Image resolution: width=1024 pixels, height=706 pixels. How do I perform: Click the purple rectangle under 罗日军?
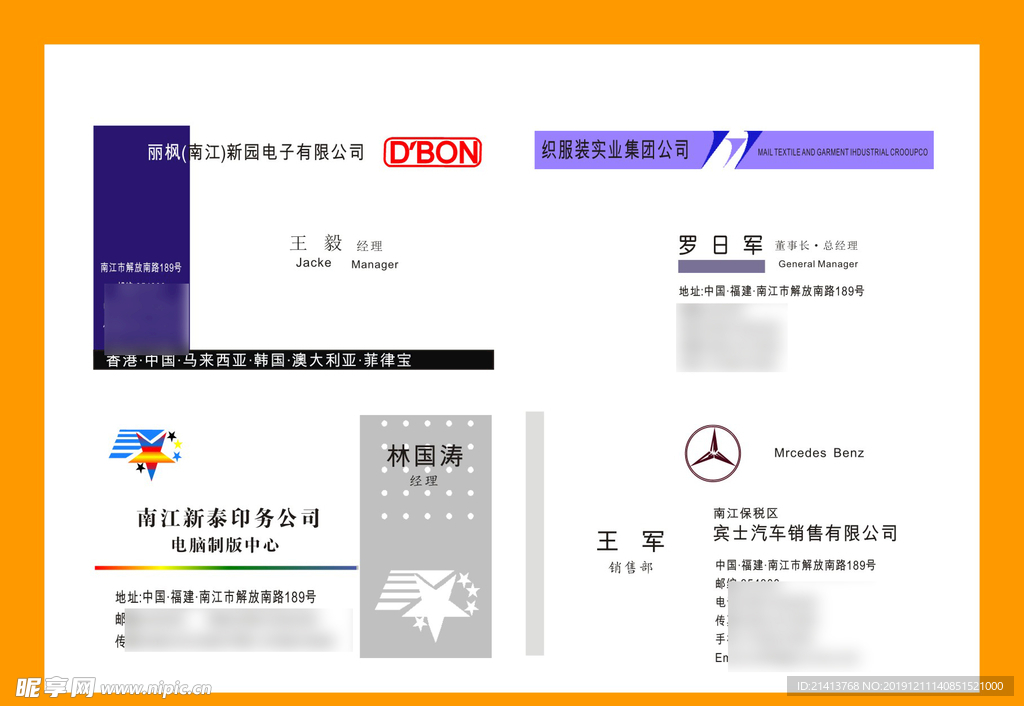(x=720, y=266)
